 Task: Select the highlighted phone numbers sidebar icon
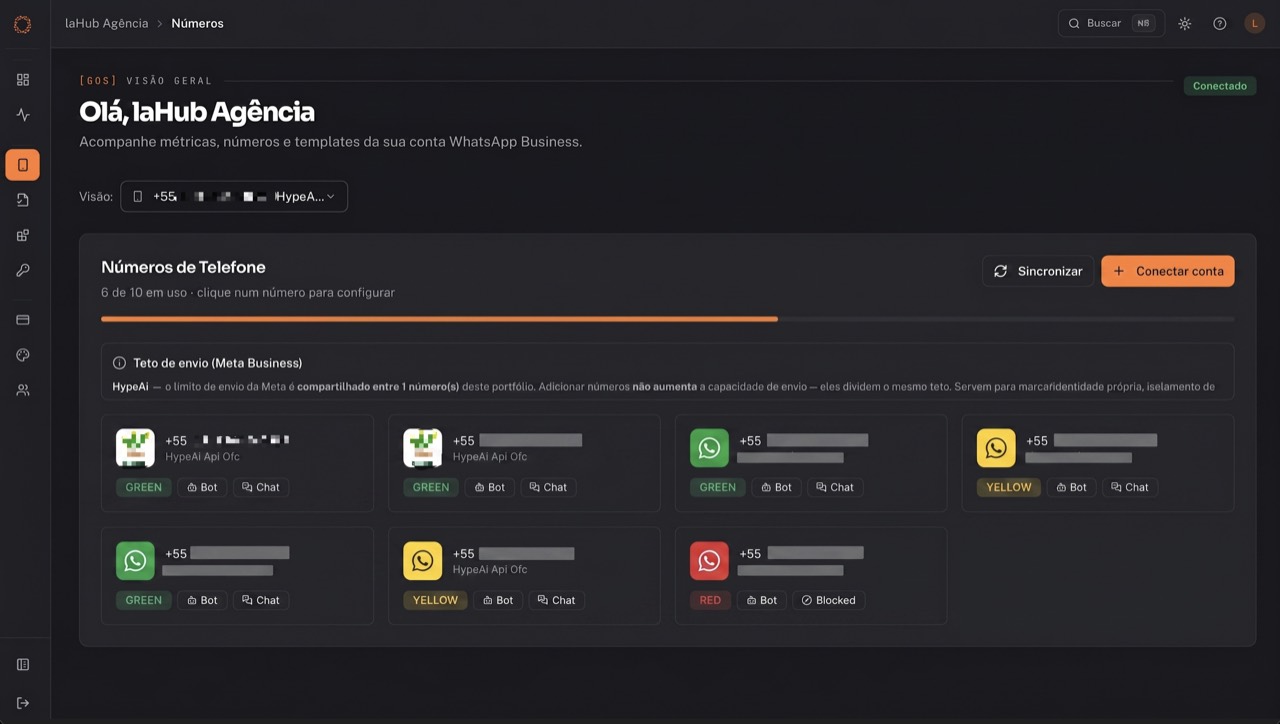click(x=23, y=165)
